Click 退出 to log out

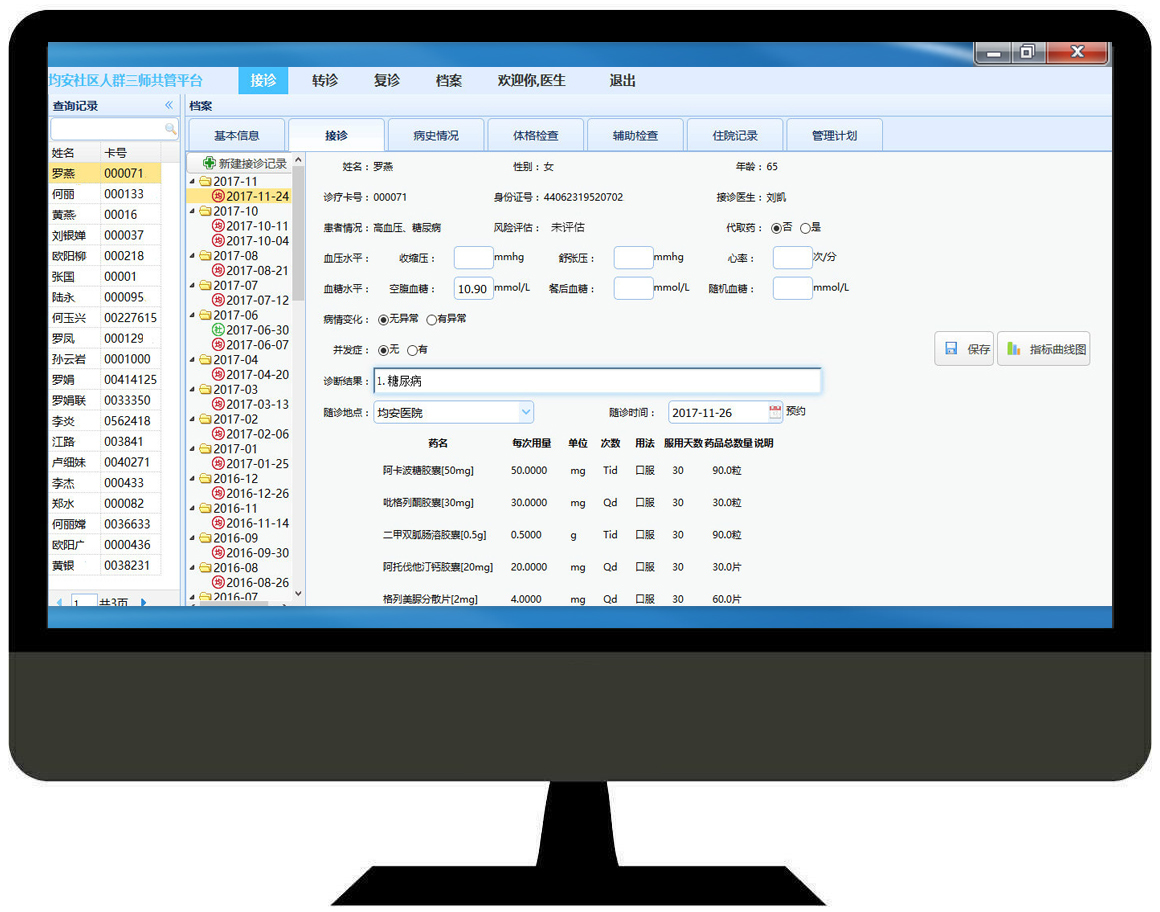pos(622,81)
